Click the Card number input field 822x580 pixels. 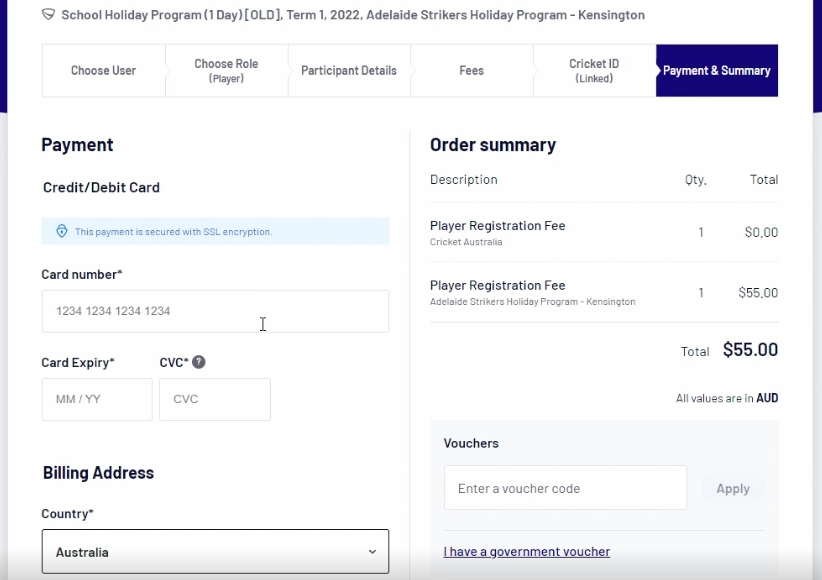(x=215, y=311)
